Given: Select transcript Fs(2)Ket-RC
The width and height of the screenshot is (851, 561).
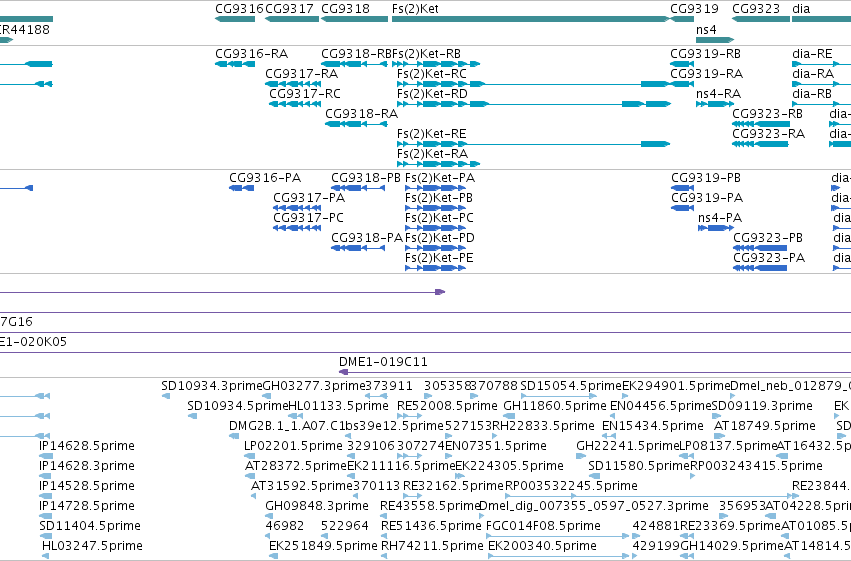Looking at the screenshot, I should (x=534, y=84).
